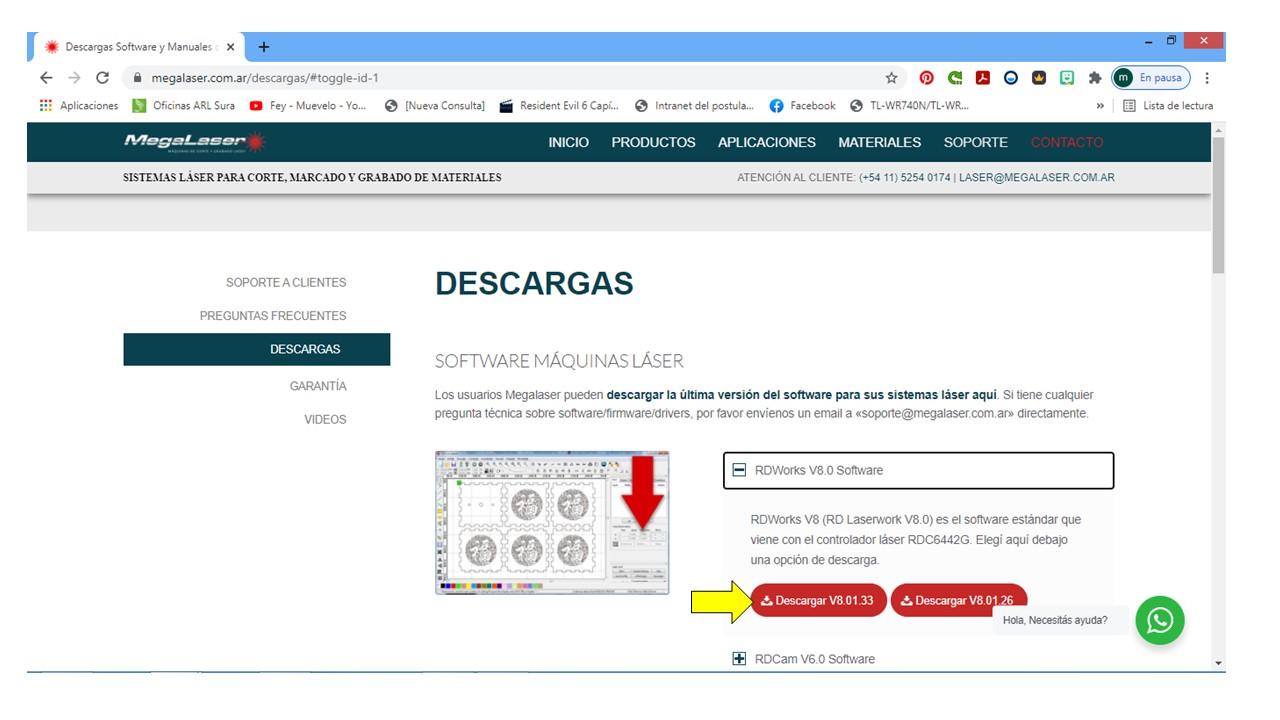Click the customer phone number
Viewport: 1280px width, 720px height.
click(905, 178)
